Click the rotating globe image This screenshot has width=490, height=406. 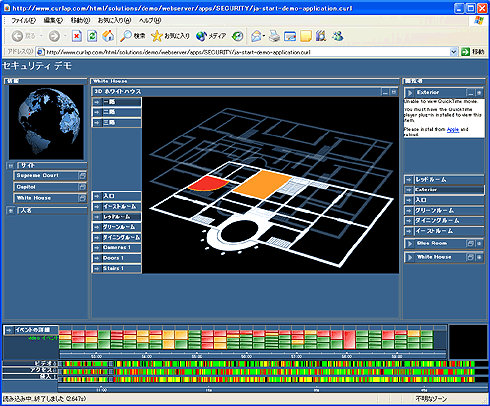(46, 122)
